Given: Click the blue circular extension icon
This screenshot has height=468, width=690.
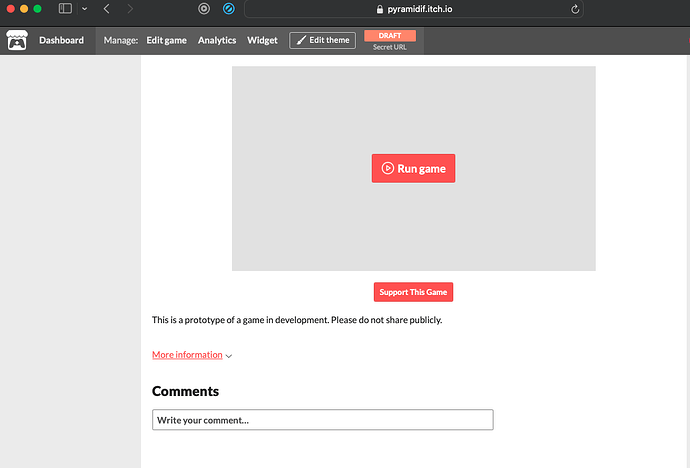Looking at the screenshot, I should coord(229,9).
